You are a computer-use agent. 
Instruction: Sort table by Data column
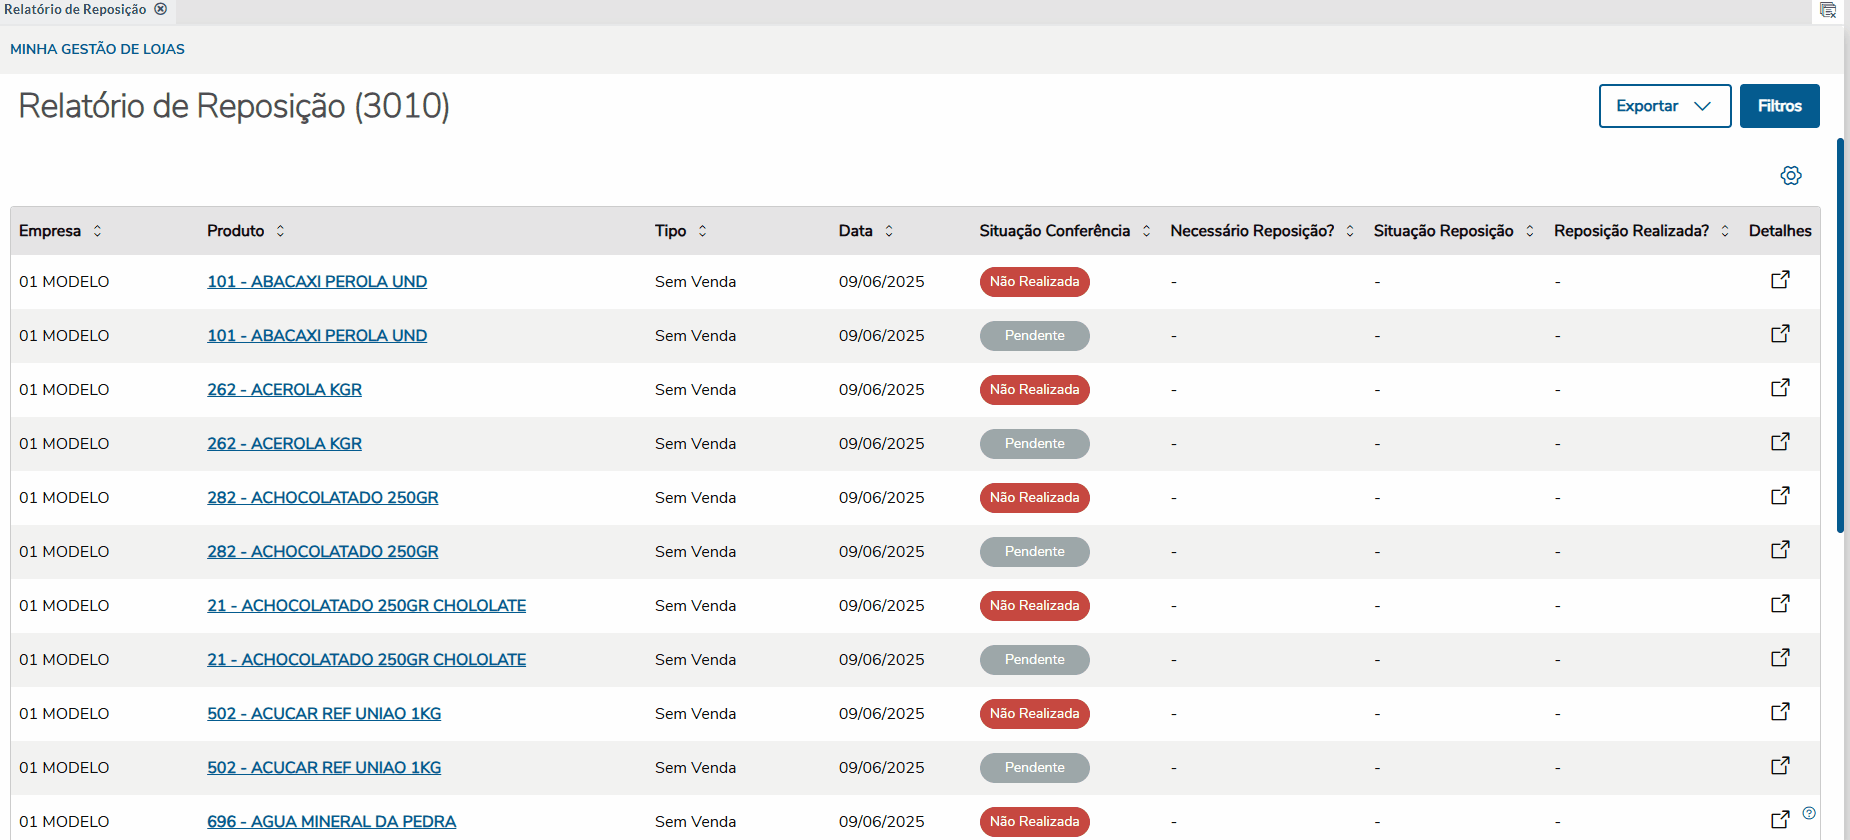click(x=889, y=231)
